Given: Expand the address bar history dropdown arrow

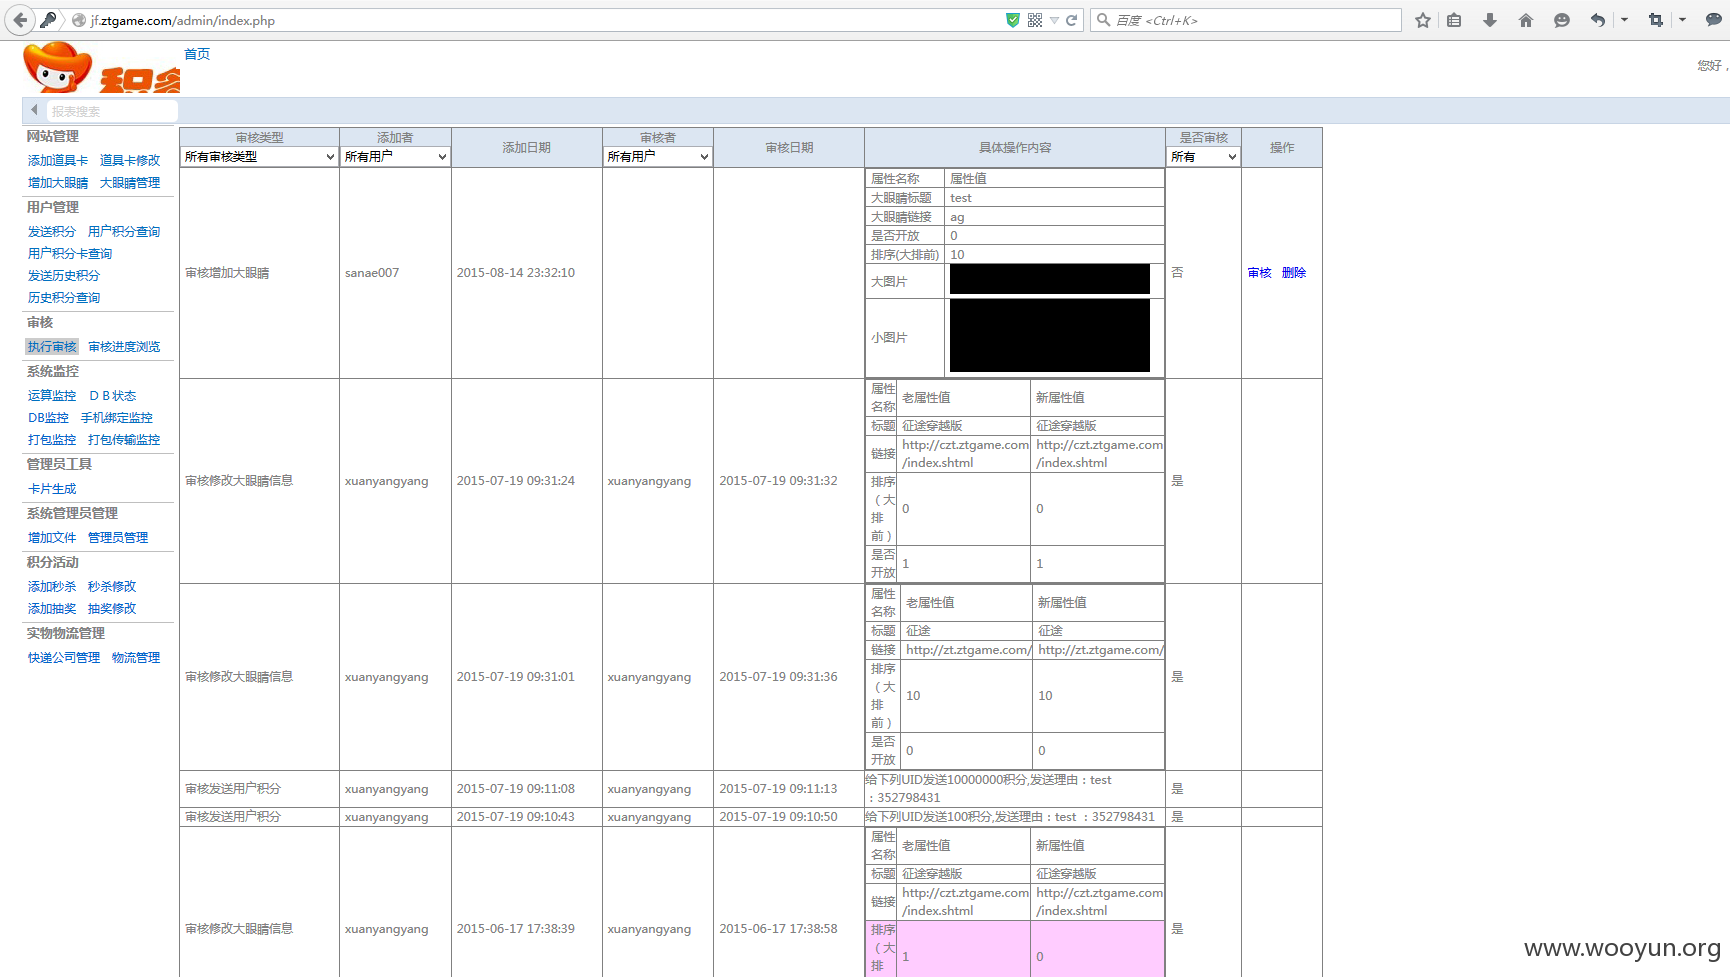Looking at the screenshot, I should click(x=1054, y=20).
